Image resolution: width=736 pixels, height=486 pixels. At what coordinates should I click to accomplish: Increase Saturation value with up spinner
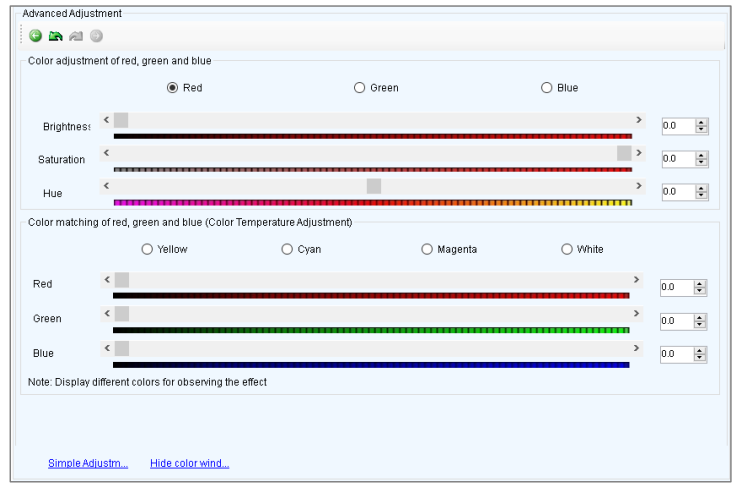tap(701, 155)
